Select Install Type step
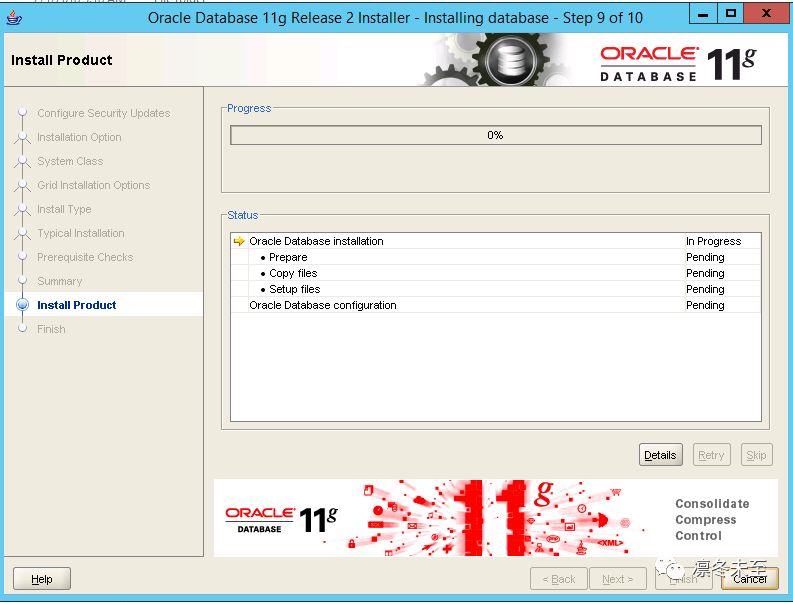 64,209
